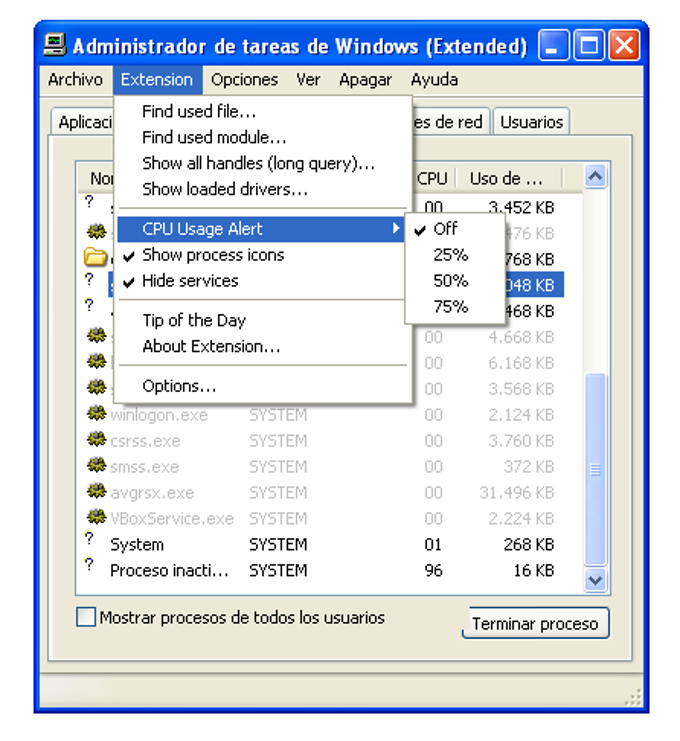Screen dimensions: 680x741
Task: Minimize the Task Manager window
Action: [x=553, y=45]
